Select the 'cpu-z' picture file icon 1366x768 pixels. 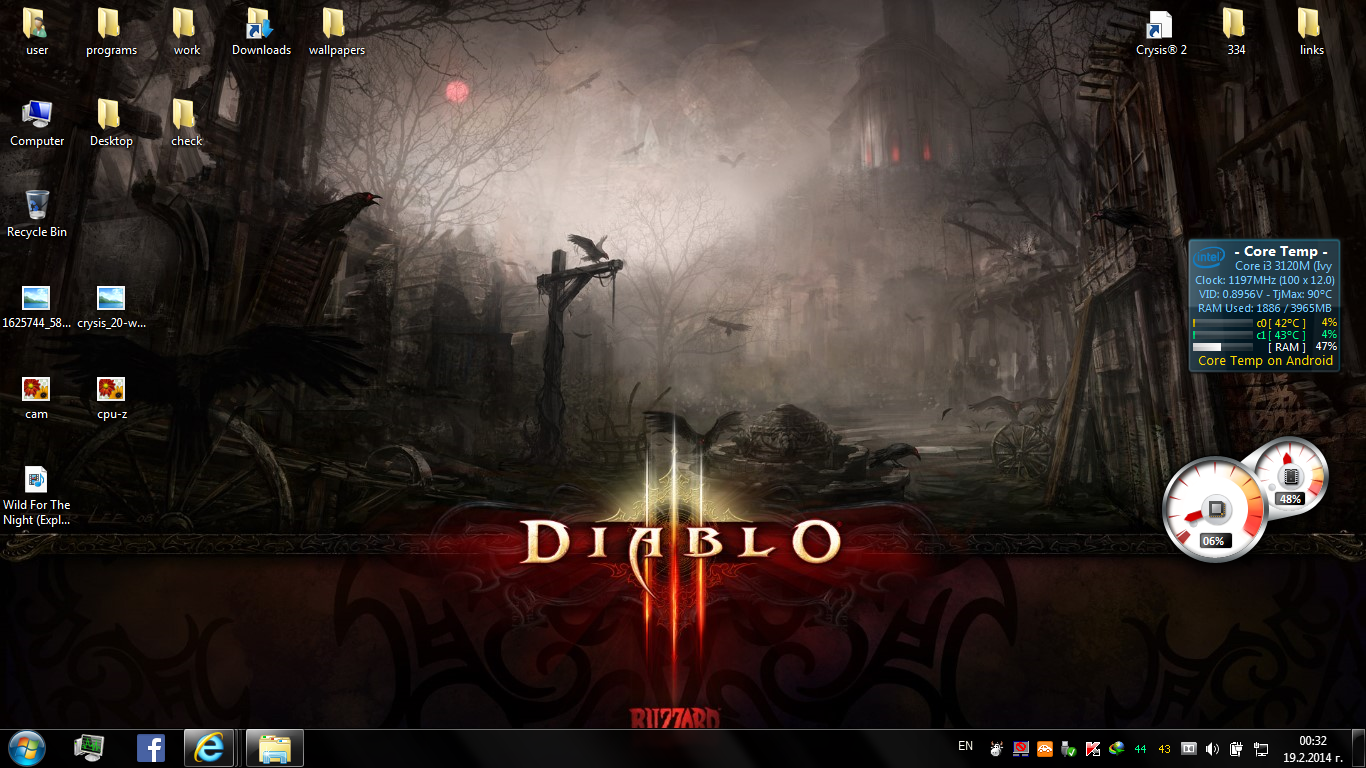111,396
